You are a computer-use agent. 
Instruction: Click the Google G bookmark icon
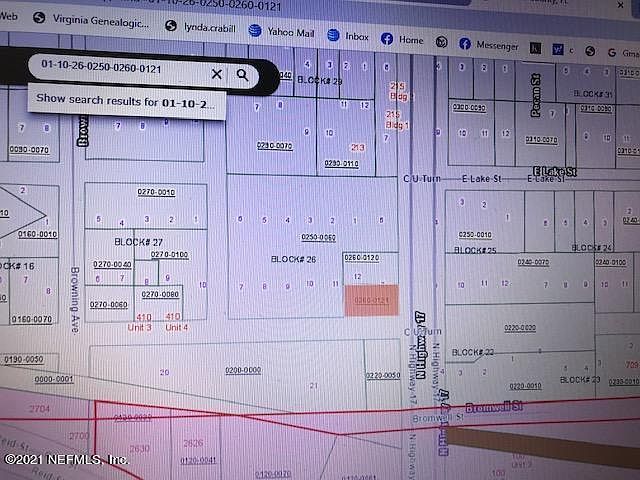[611, 52]
